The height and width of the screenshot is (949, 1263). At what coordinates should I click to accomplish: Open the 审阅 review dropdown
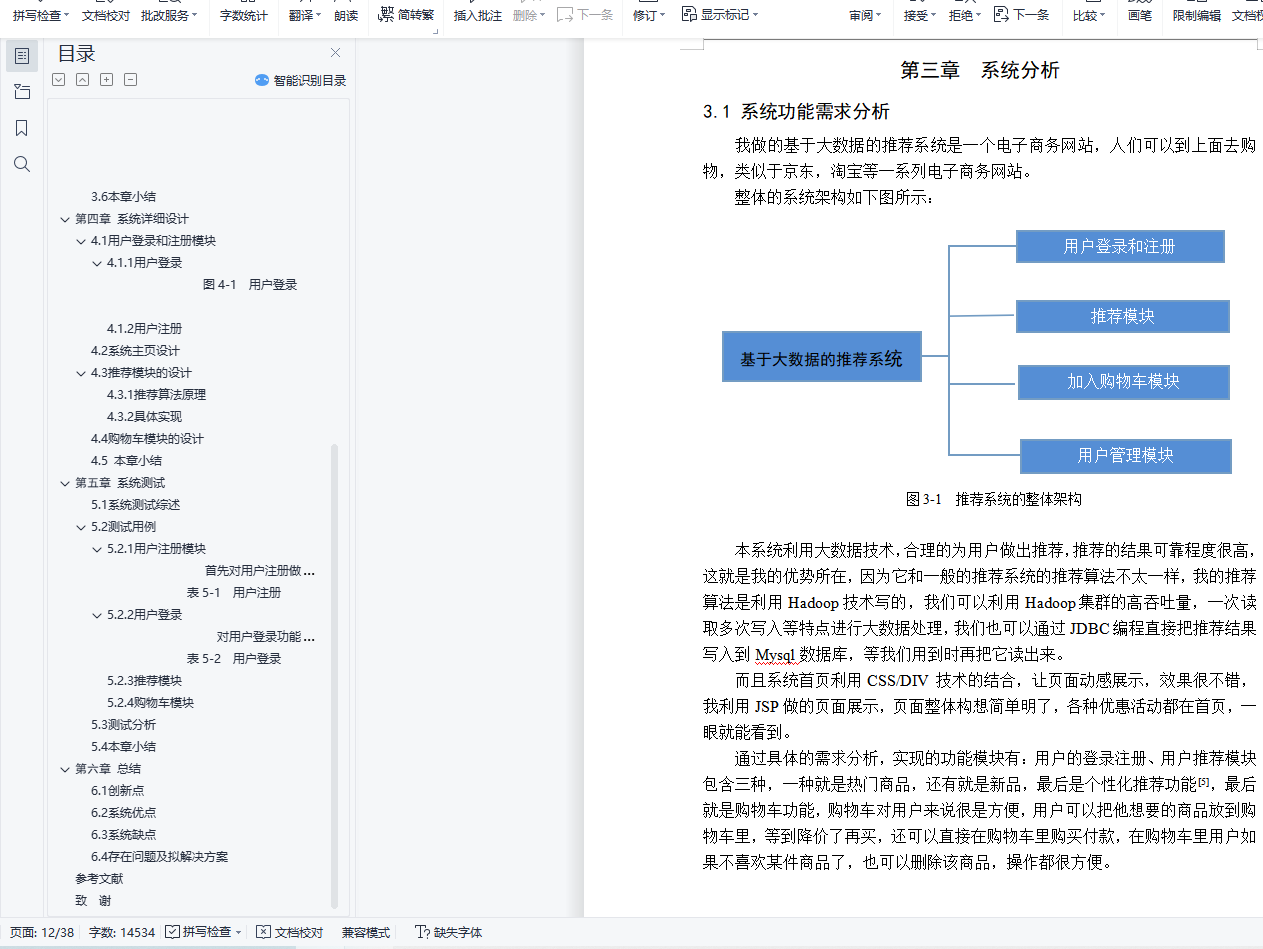click(863, 16)
